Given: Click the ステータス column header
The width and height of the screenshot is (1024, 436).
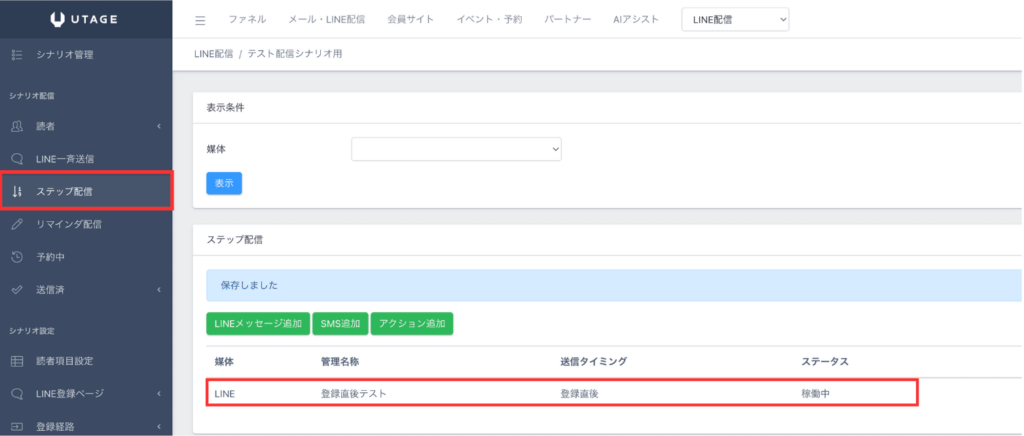Looking at the screenshot, I should pyautogui.click(x=825, y=362).
